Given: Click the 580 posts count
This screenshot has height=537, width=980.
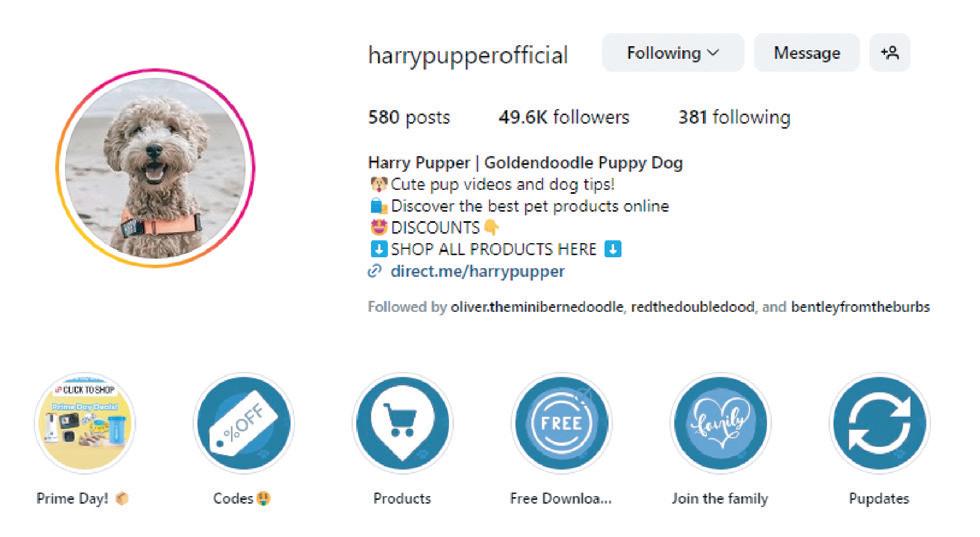Looking at the screenshot, I should pyautogui.click(x=409, y=118).
